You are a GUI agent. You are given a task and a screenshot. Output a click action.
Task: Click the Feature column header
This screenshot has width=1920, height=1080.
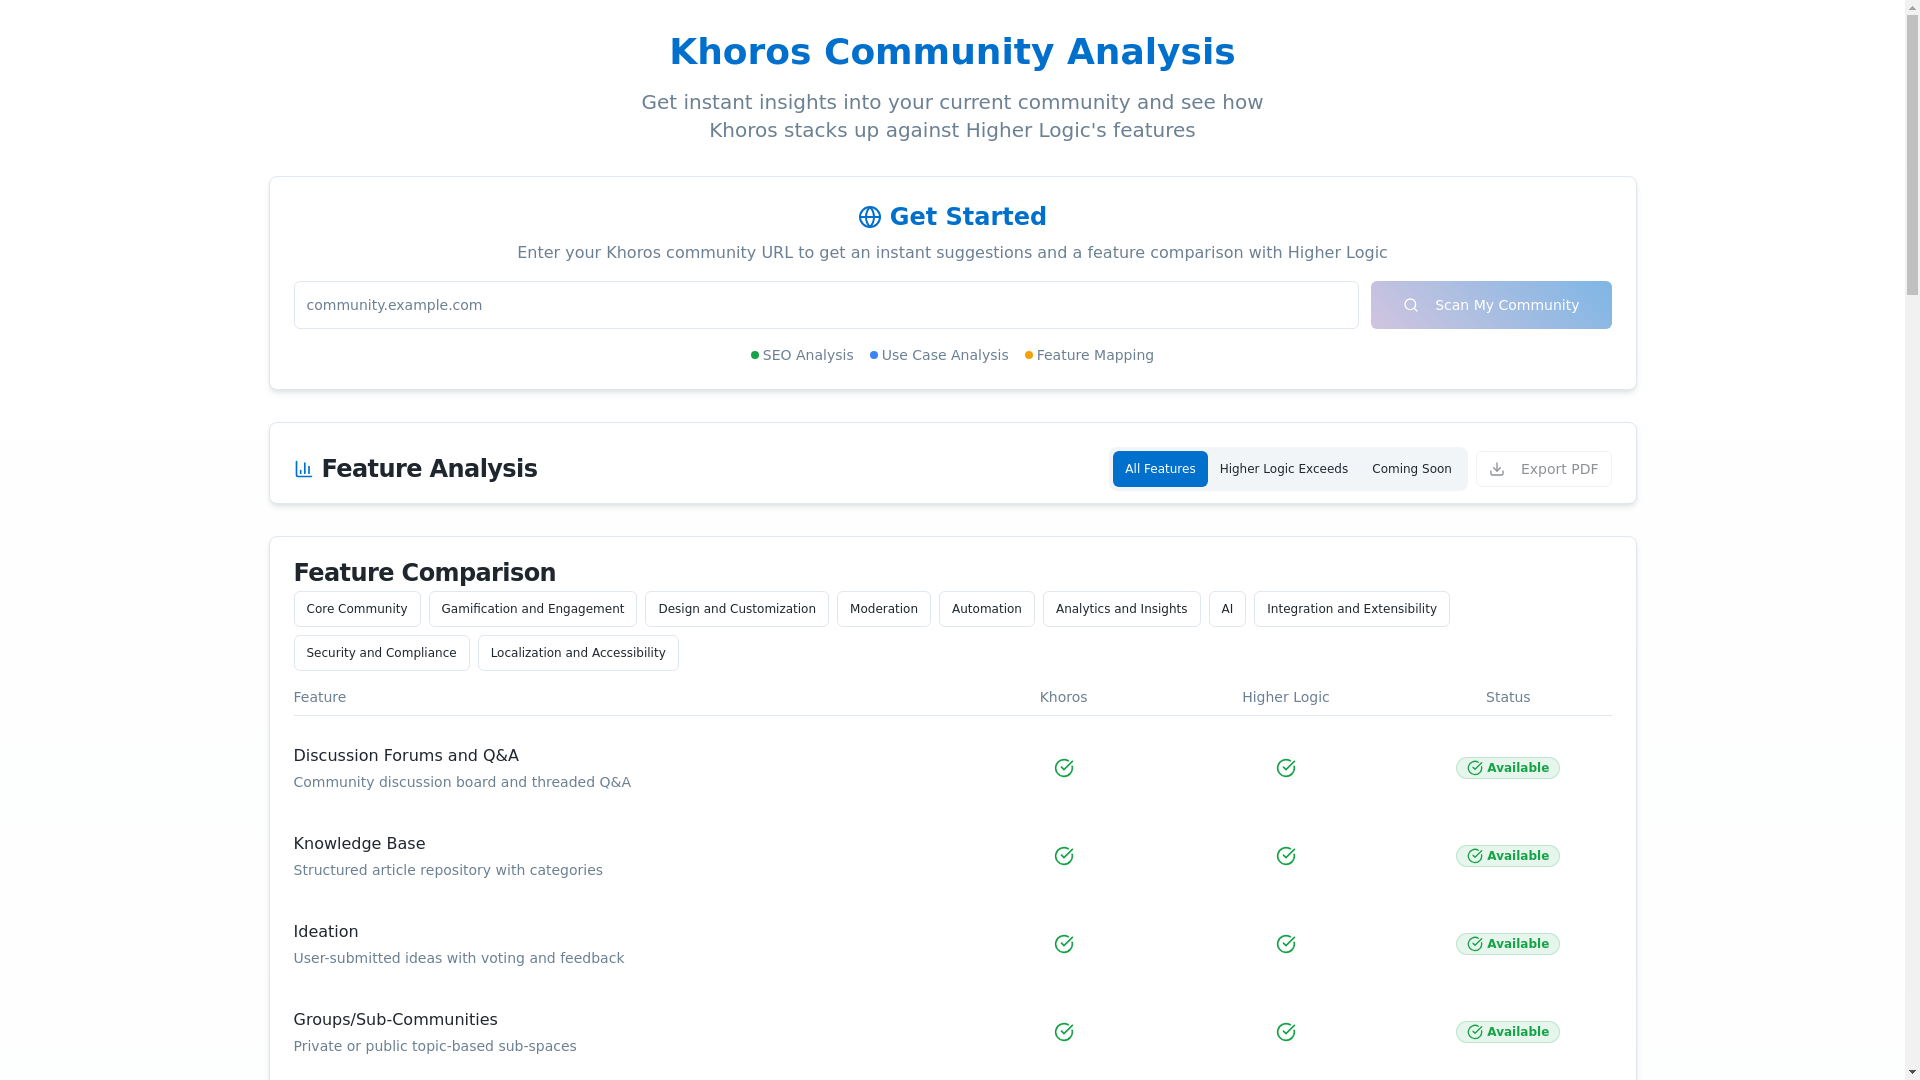pos(320,697)
